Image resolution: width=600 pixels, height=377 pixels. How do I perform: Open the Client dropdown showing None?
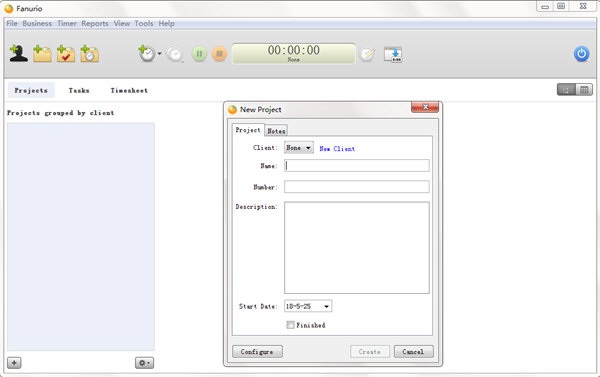(299, 148)
